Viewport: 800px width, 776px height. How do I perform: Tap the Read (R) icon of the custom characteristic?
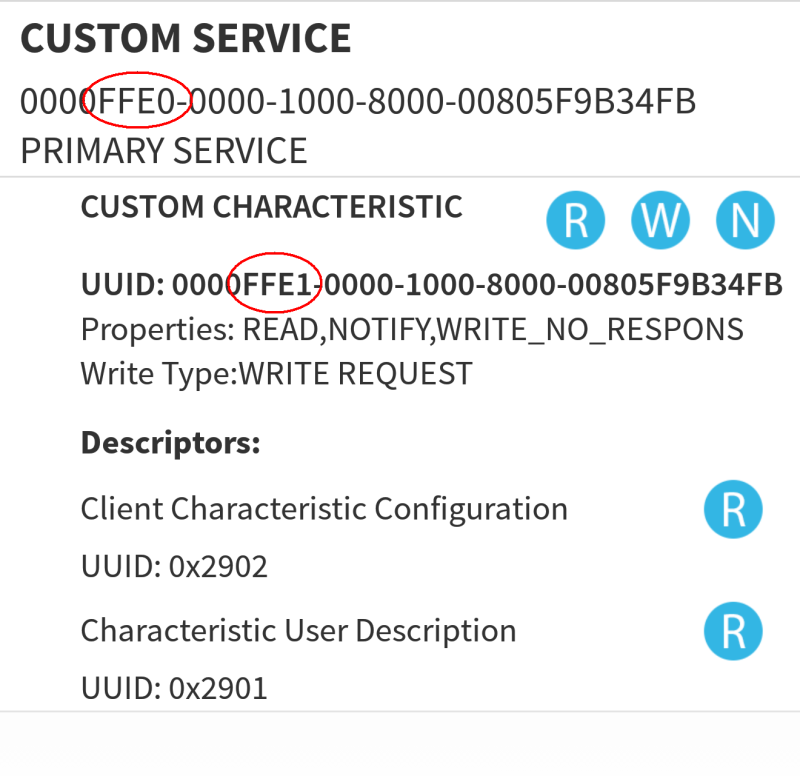pyautogui.click(x=576, y=220)
